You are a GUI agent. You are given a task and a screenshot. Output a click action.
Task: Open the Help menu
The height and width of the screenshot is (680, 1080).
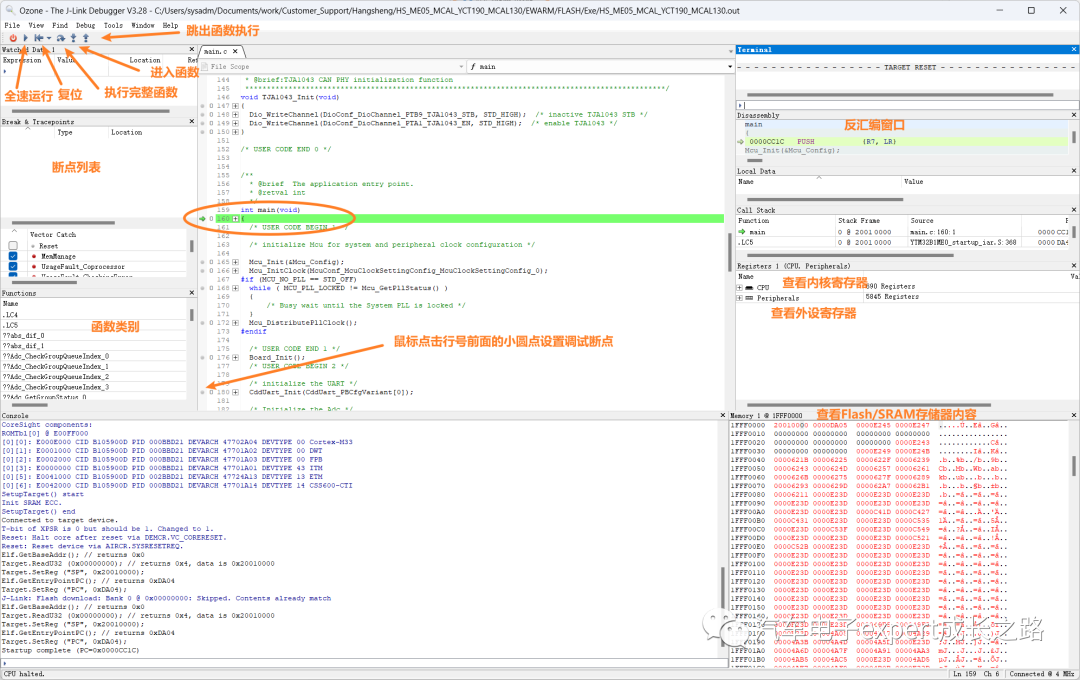(170, 25)
